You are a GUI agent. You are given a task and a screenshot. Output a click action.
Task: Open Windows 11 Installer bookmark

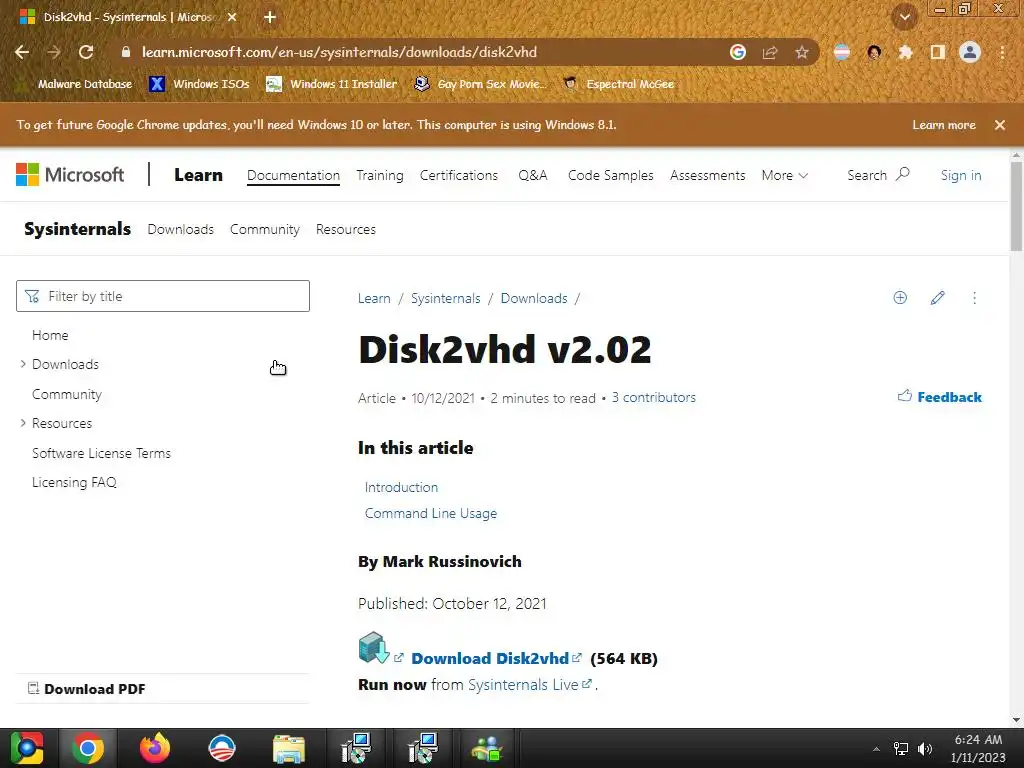[x=332, y=84]
